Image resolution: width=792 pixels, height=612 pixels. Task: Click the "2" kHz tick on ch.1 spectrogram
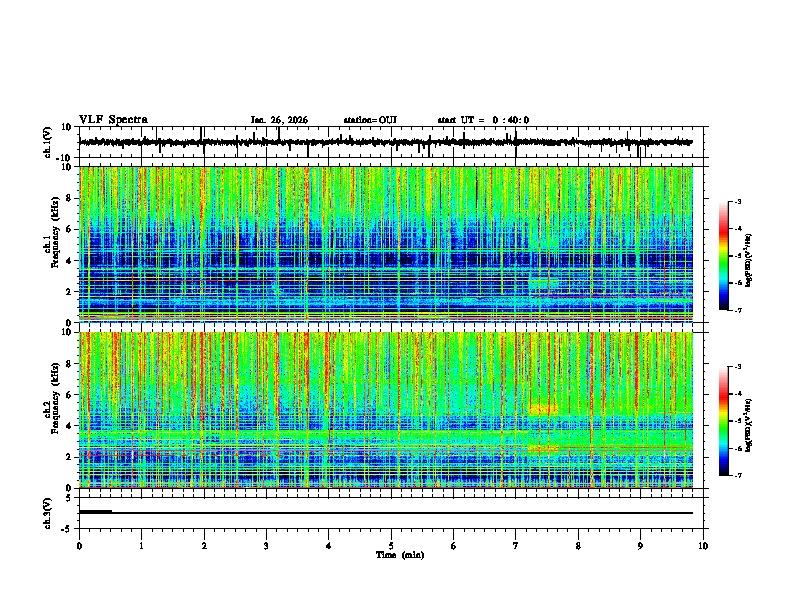[x=70, y=292]
